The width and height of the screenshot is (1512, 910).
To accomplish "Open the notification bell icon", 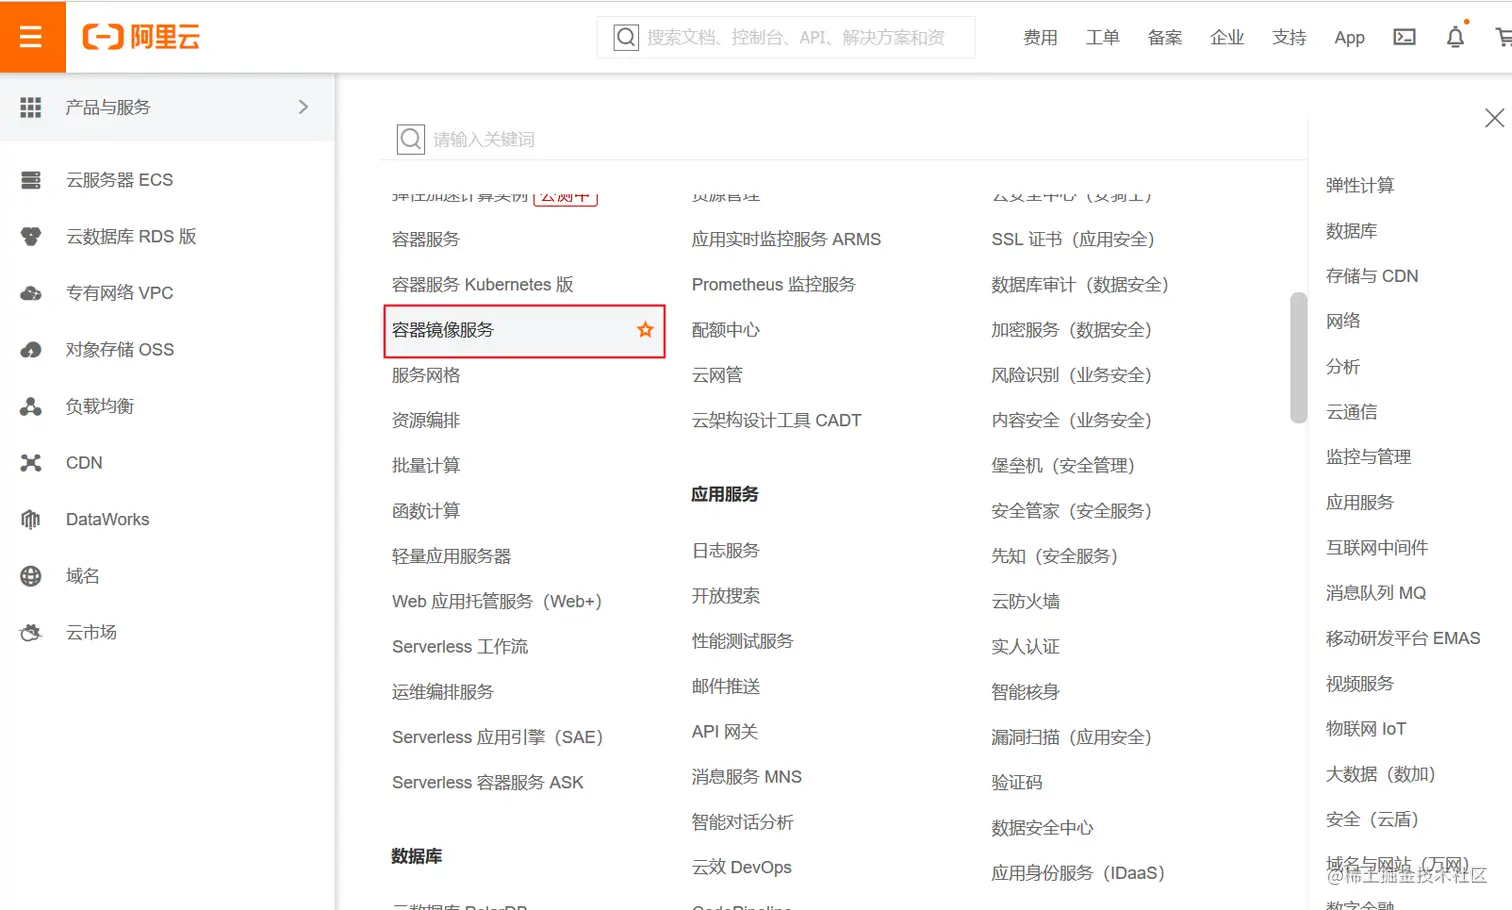I will click(x=1455, y=37).
